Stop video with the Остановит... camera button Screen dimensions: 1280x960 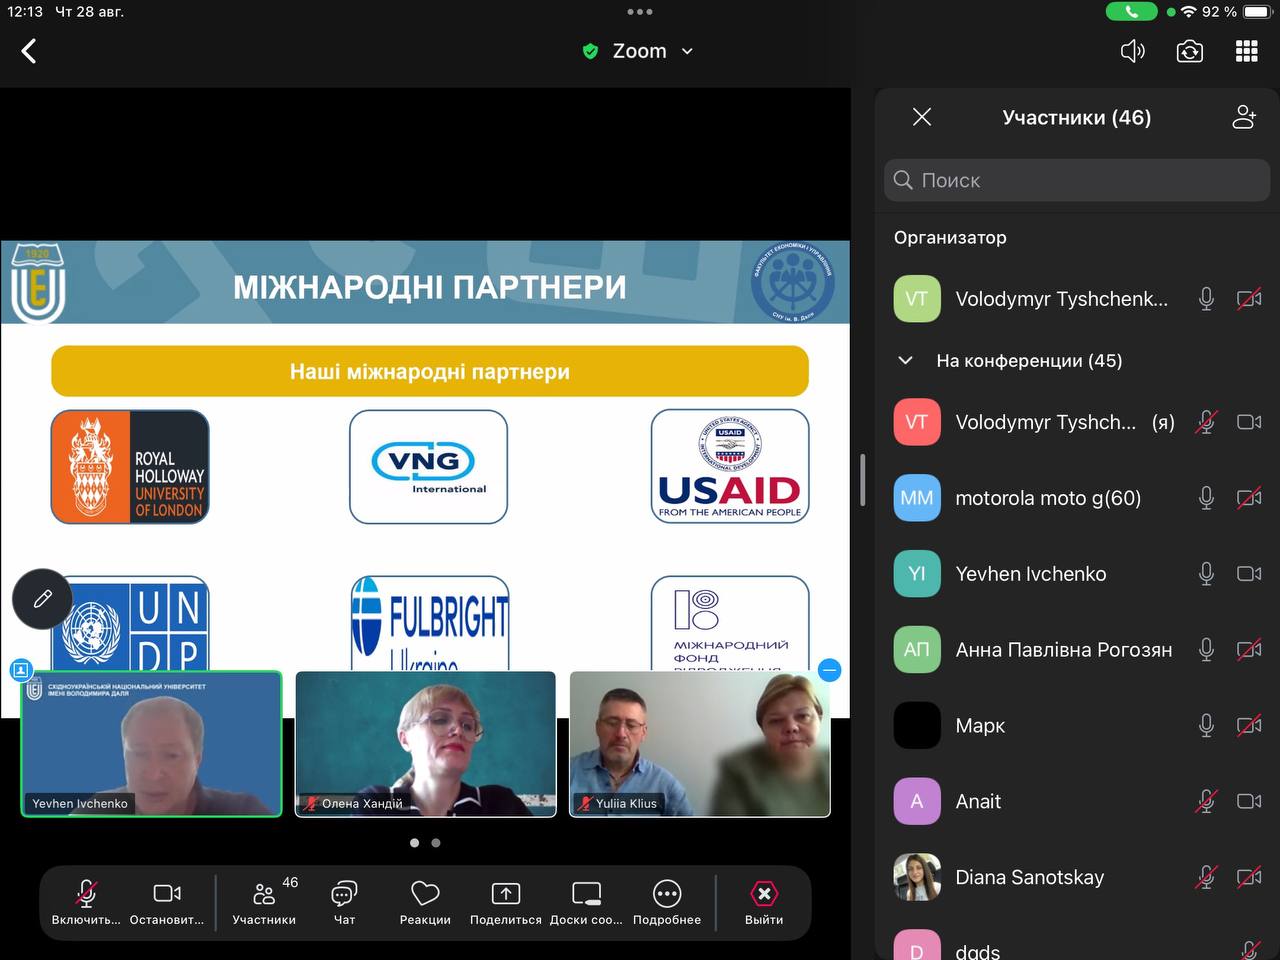(167, 902)
